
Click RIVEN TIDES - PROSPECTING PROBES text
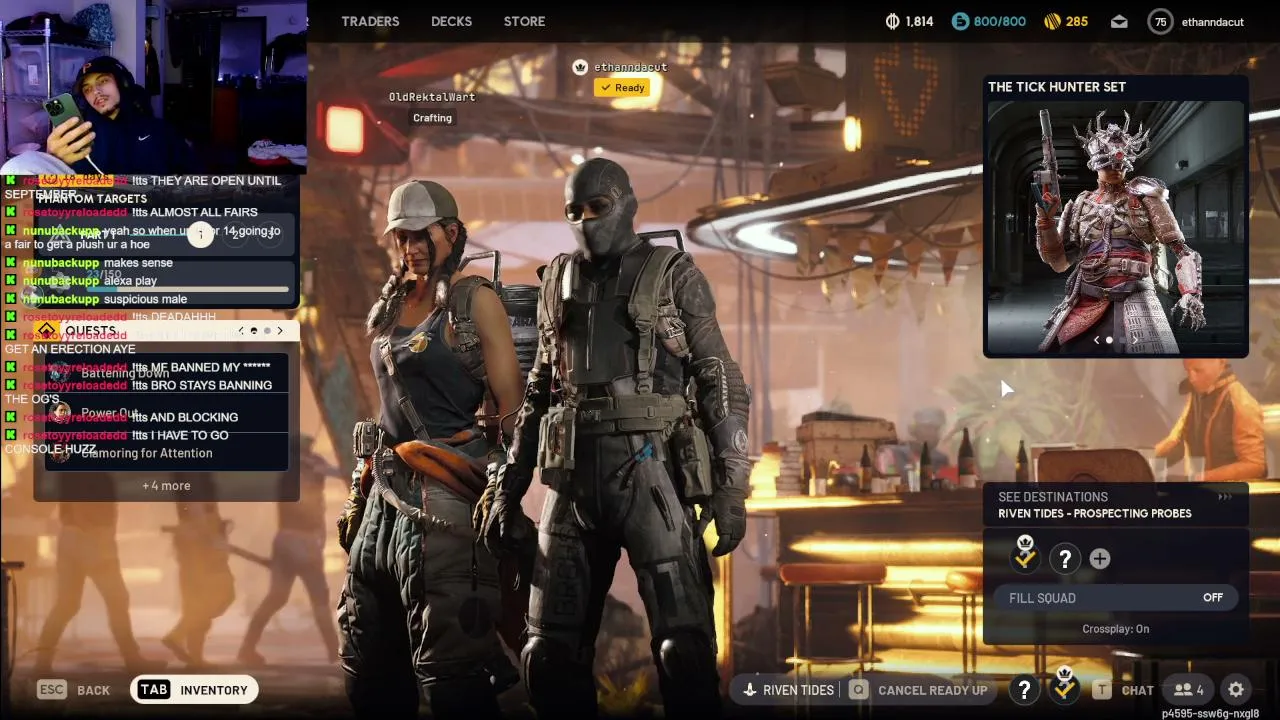pyautogui.click(x=1095, y=514)
